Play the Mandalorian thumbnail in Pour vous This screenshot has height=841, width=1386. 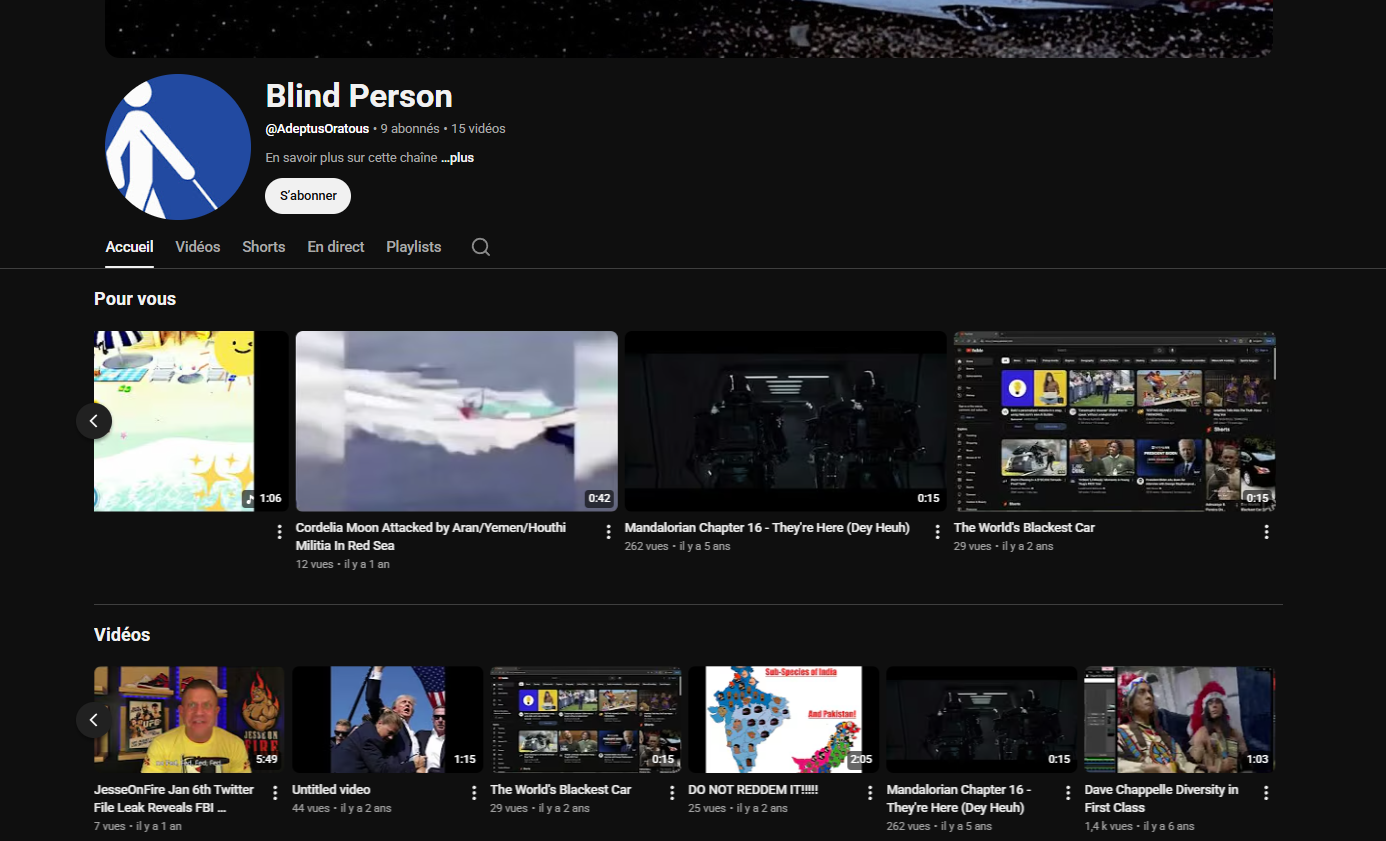pyautogui.click(x=786, y=421)
